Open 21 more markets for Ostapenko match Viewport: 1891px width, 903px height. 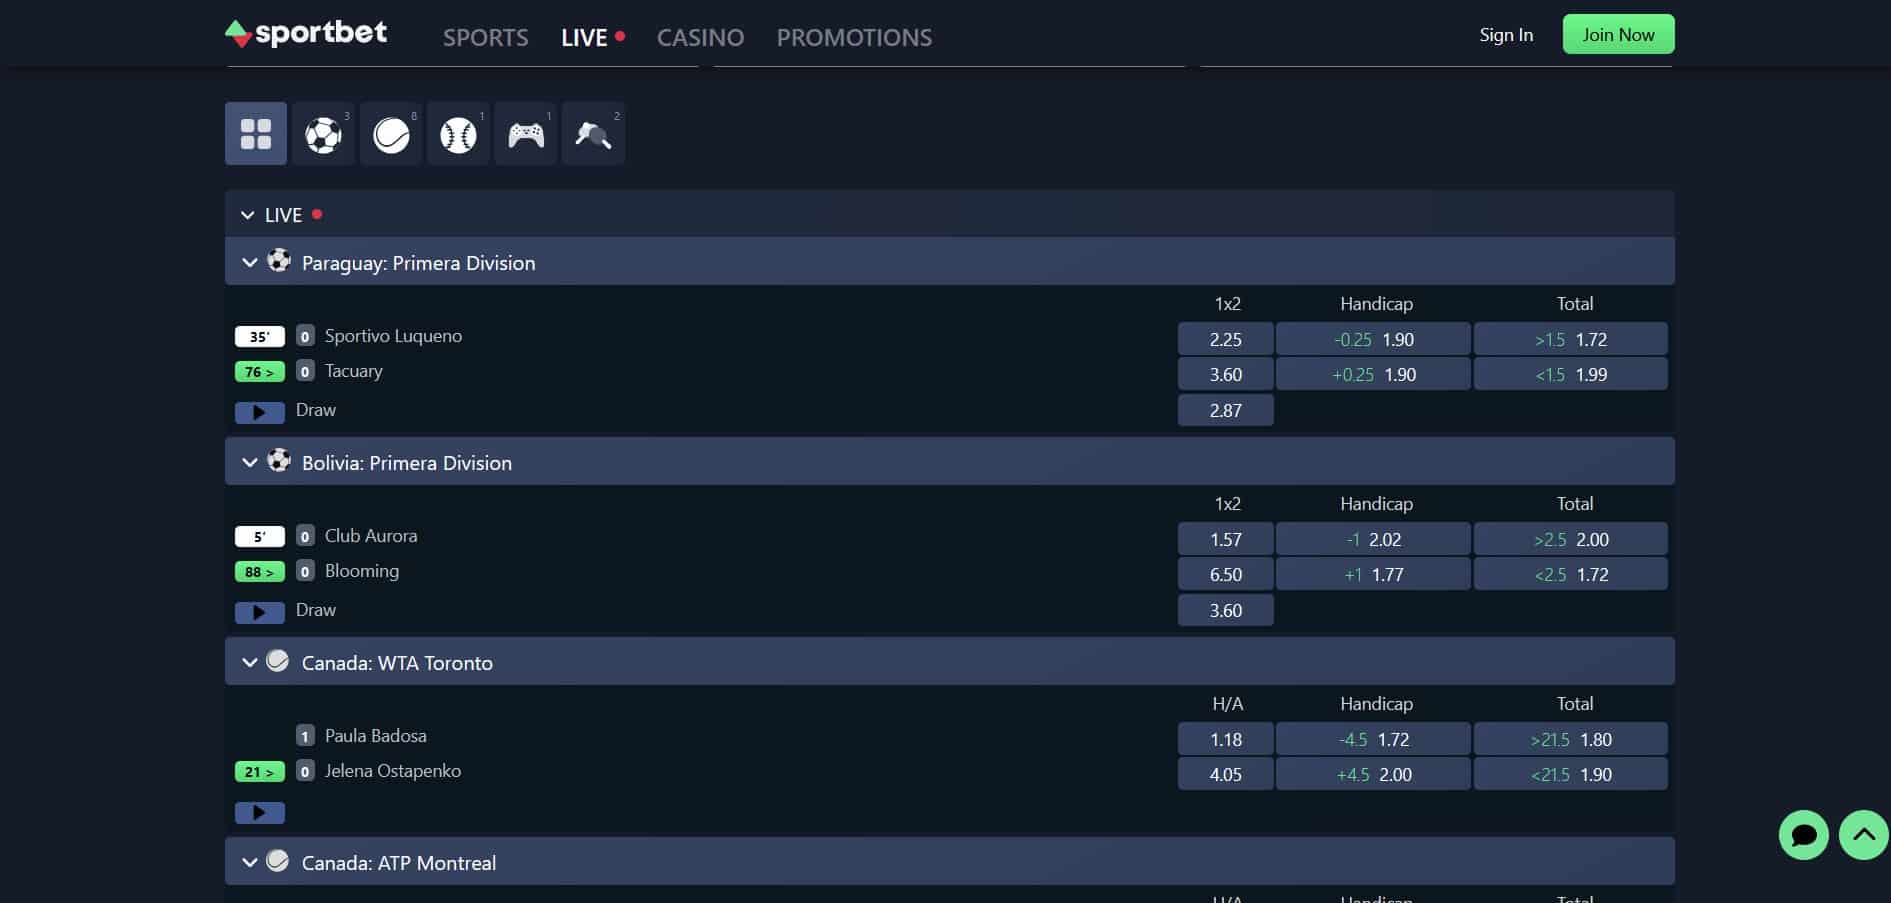click(x=260, y=772)
